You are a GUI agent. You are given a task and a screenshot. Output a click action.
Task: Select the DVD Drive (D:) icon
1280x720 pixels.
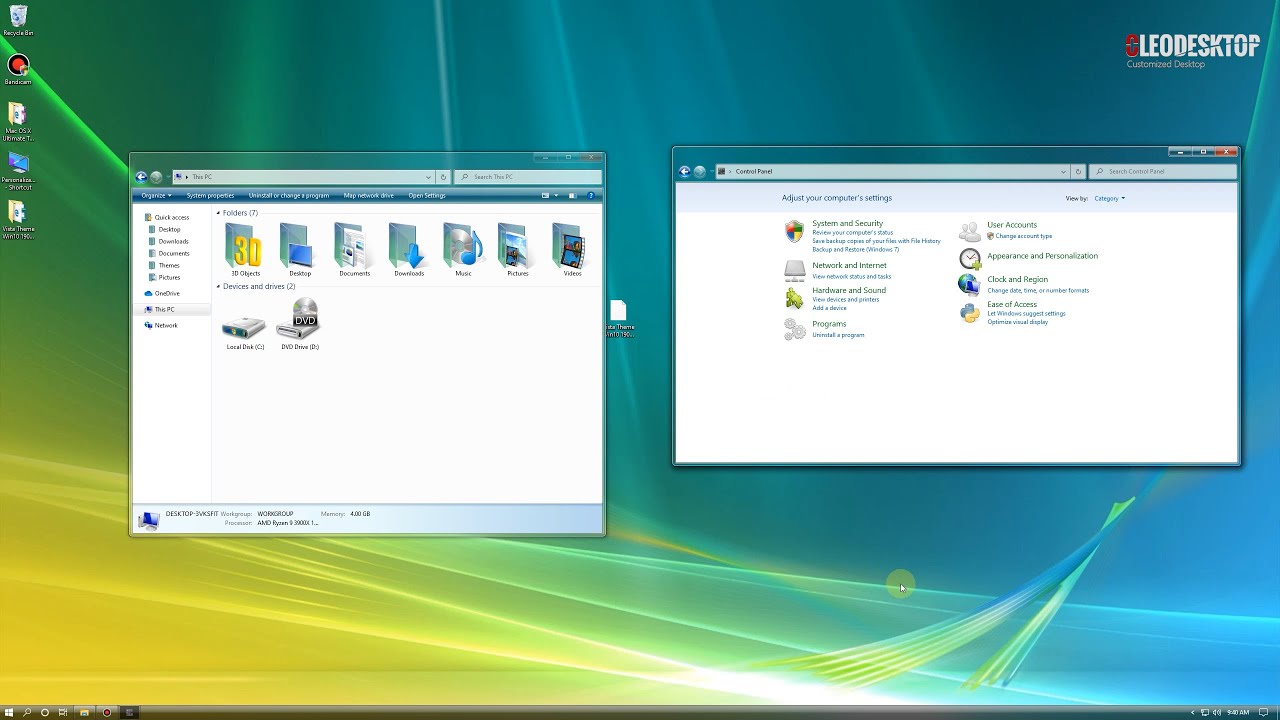300,320
